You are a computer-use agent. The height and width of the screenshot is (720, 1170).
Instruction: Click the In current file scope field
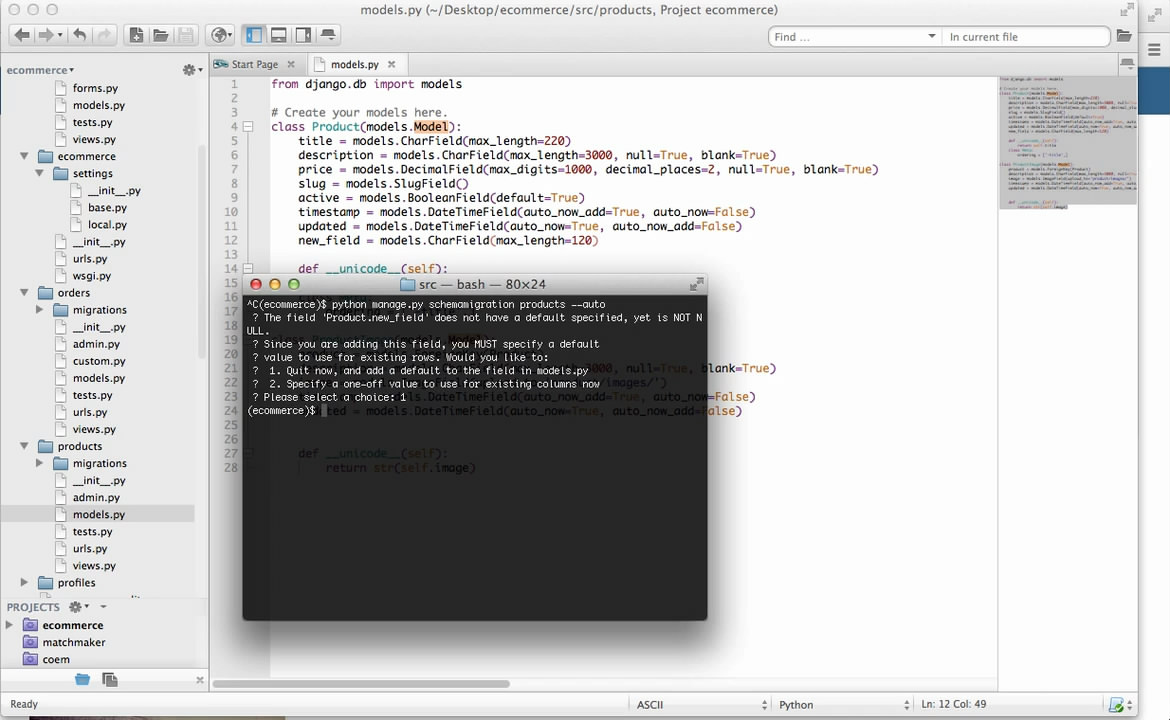[x=1024, y=37]
